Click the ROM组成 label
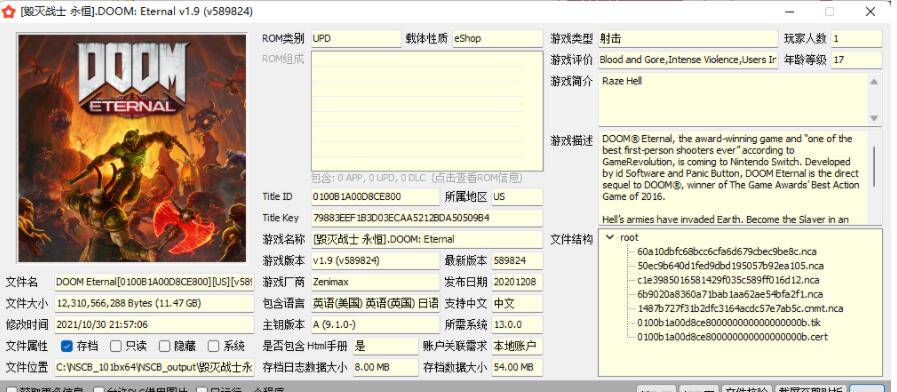Screen dimensions: 897x392 click(x=283, y=58)
